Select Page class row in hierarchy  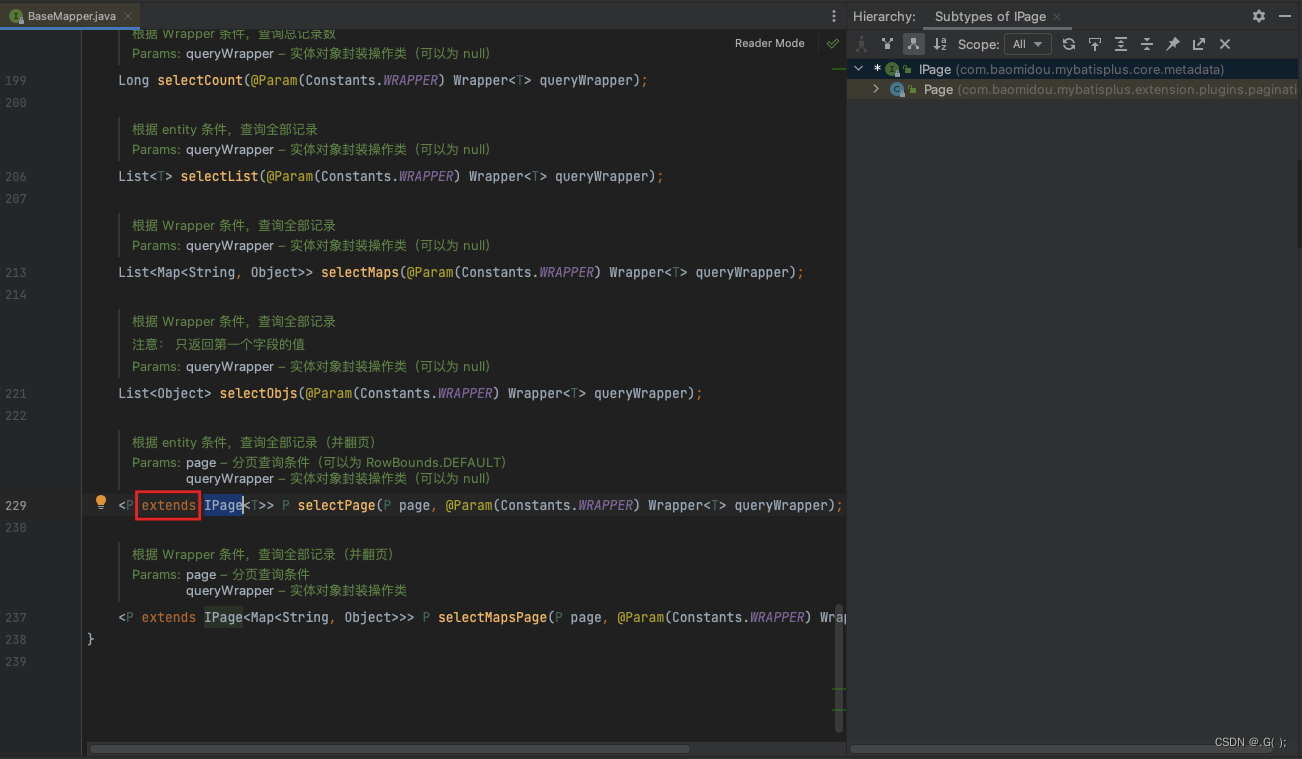tap(1074, 89)
